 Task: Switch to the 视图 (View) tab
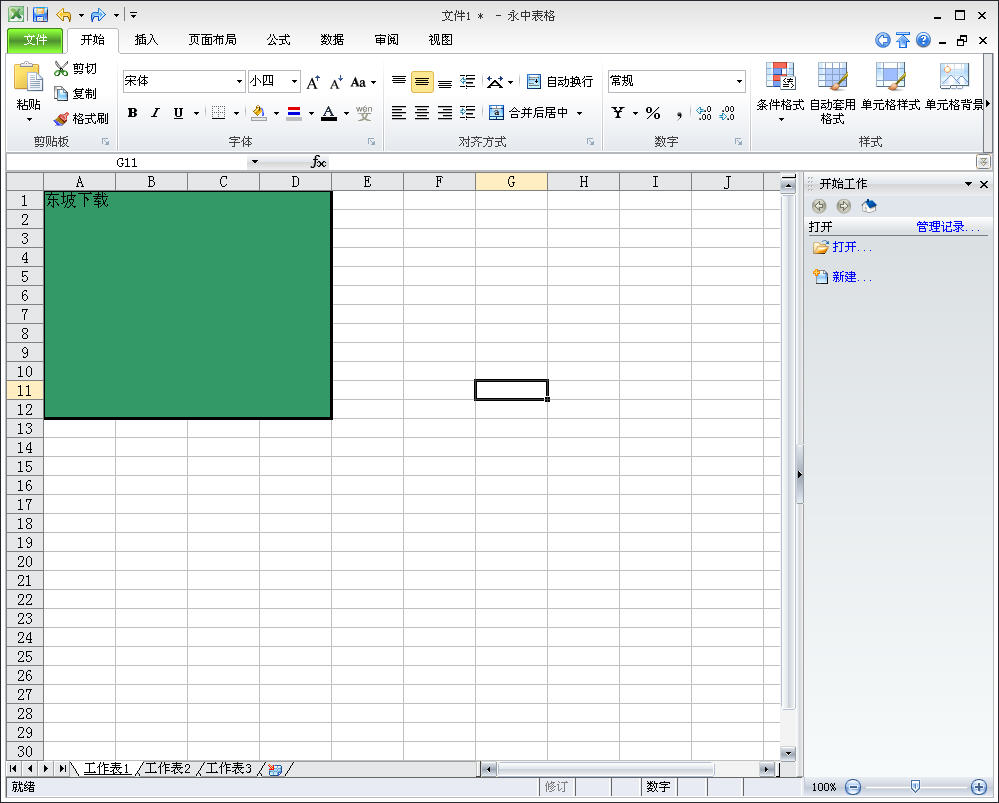[x=440, y=40]
